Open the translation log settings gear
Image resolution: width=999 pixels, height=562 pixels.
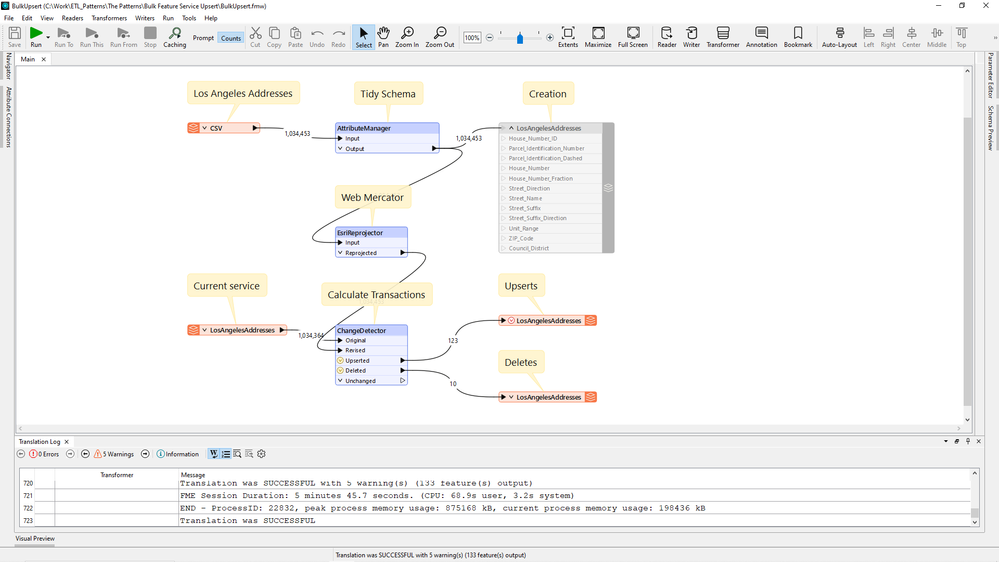pyautogui.click(x=261, y=454)
